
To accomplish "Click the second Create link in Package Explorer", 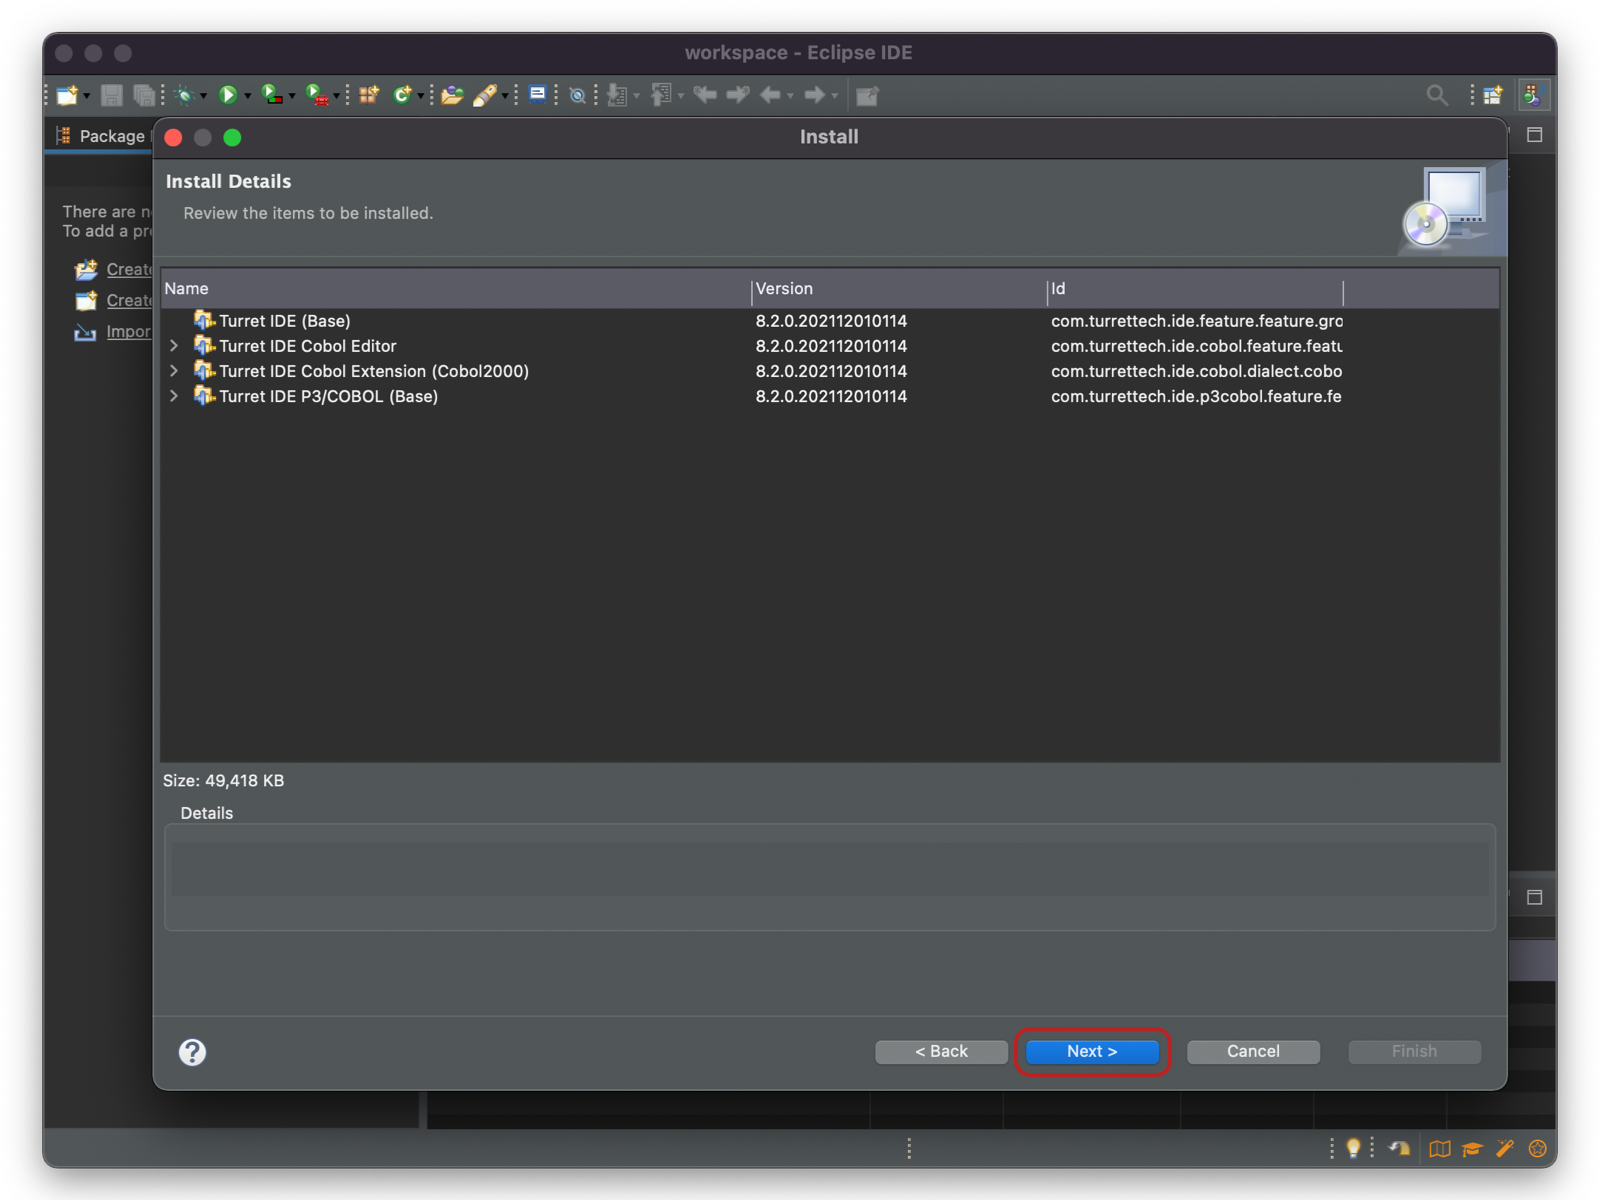I will [x=130, y=300].
